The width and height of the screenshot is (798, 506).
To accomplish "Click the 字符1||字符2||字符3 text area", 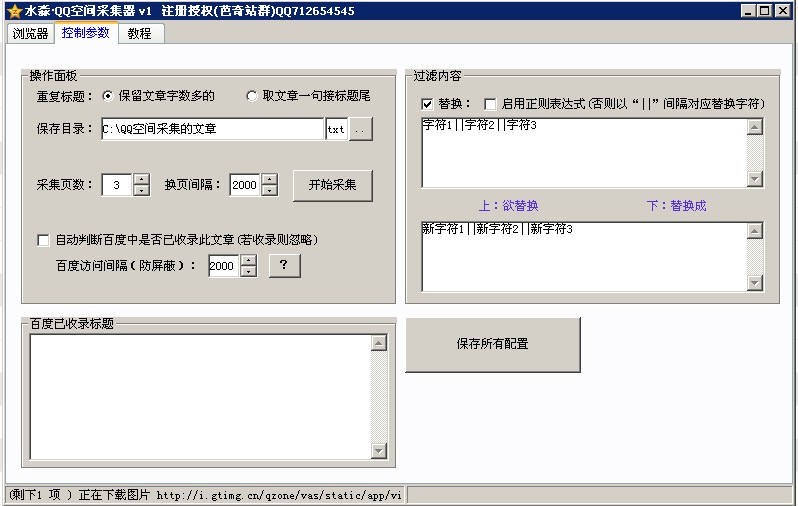I will (584, 153).
